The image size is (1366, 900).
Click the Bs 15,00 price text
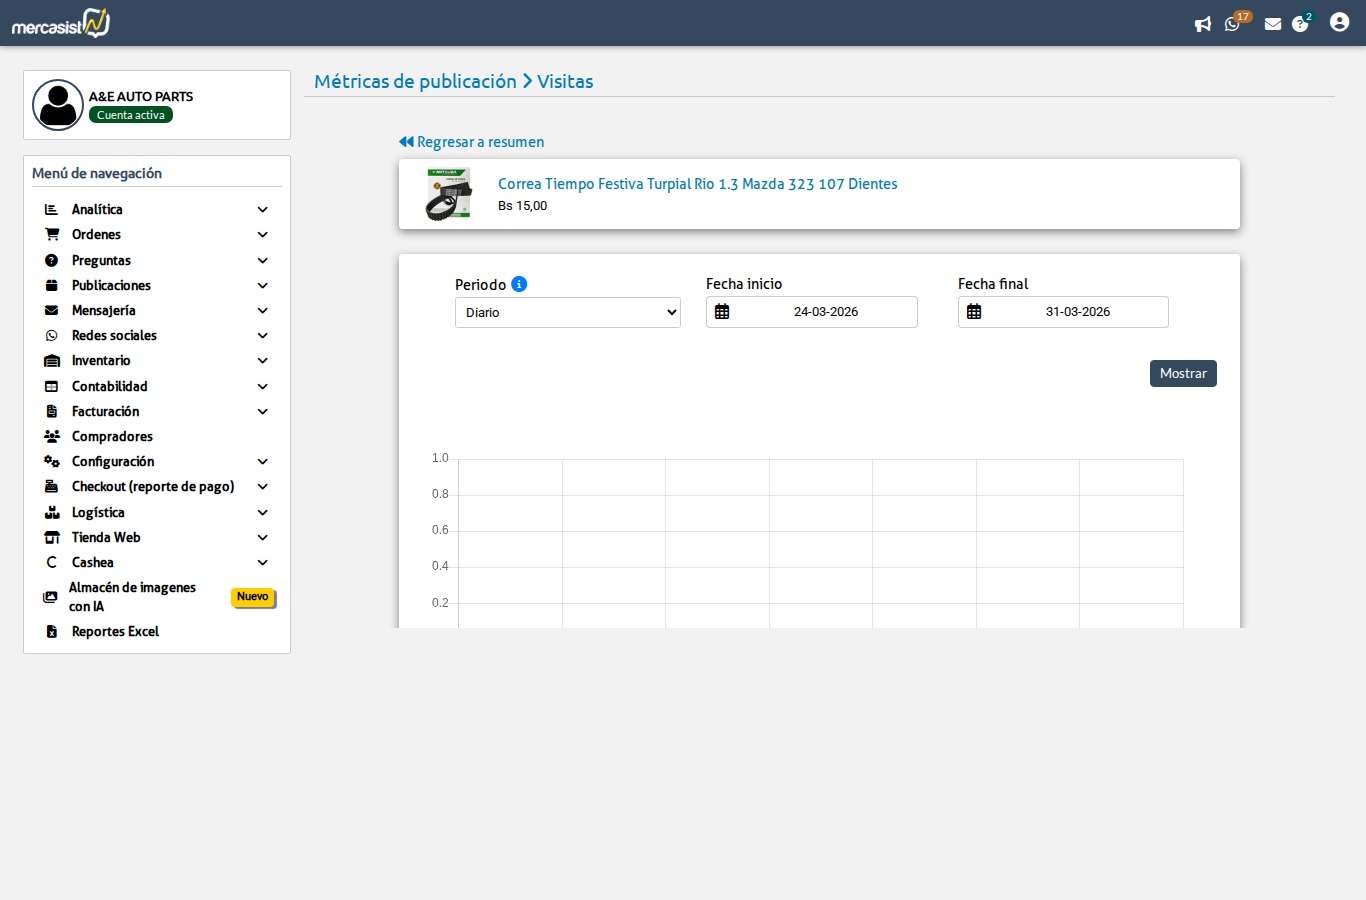pos(523,206)
